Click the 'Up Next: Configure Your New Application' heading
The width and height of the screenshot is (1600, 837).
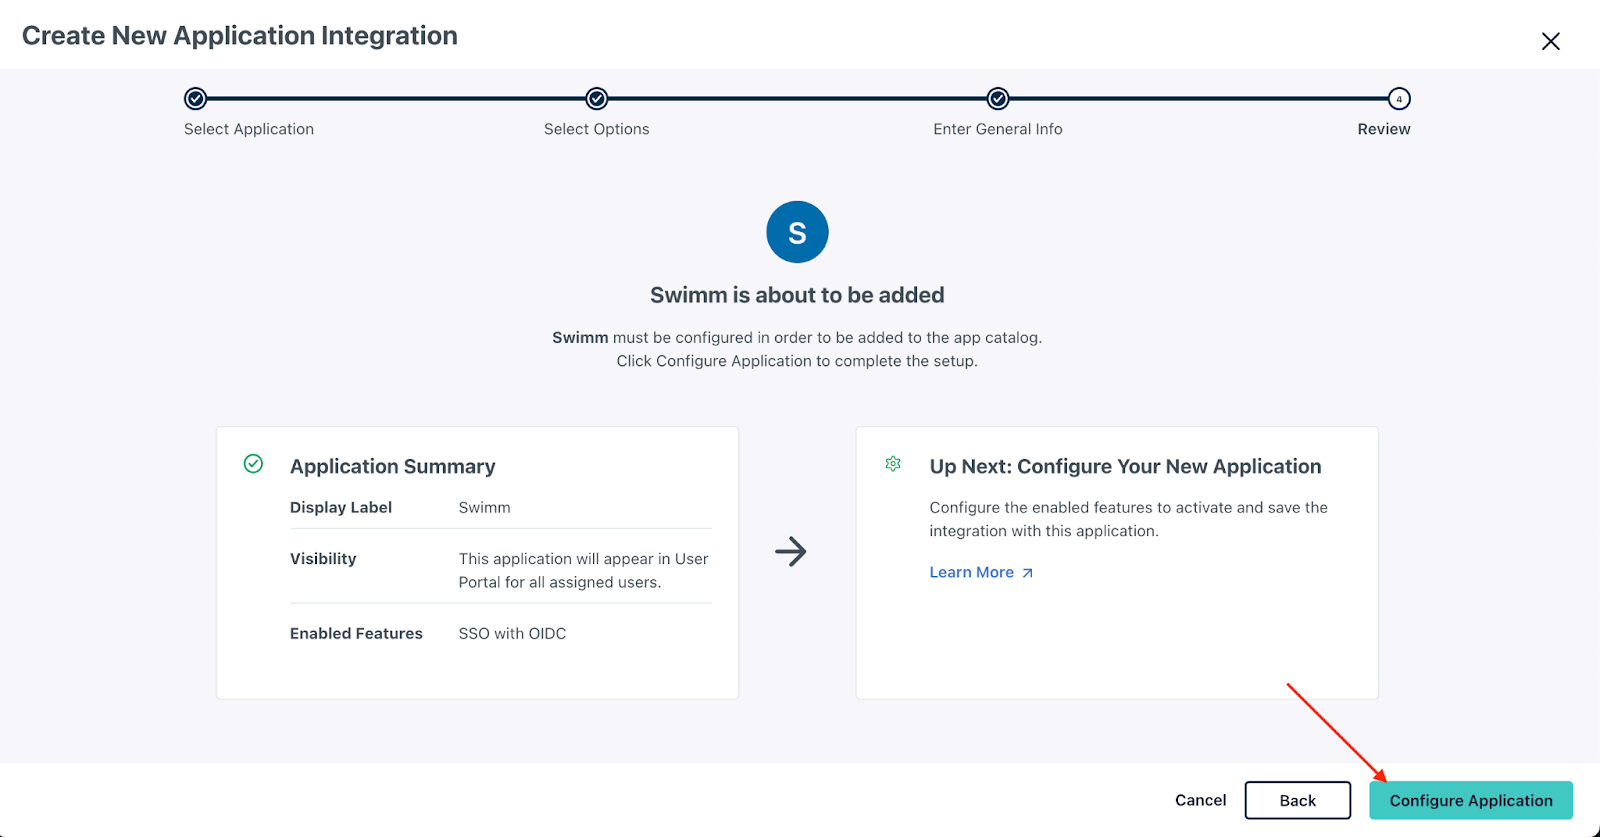(x=1125, y=466)
